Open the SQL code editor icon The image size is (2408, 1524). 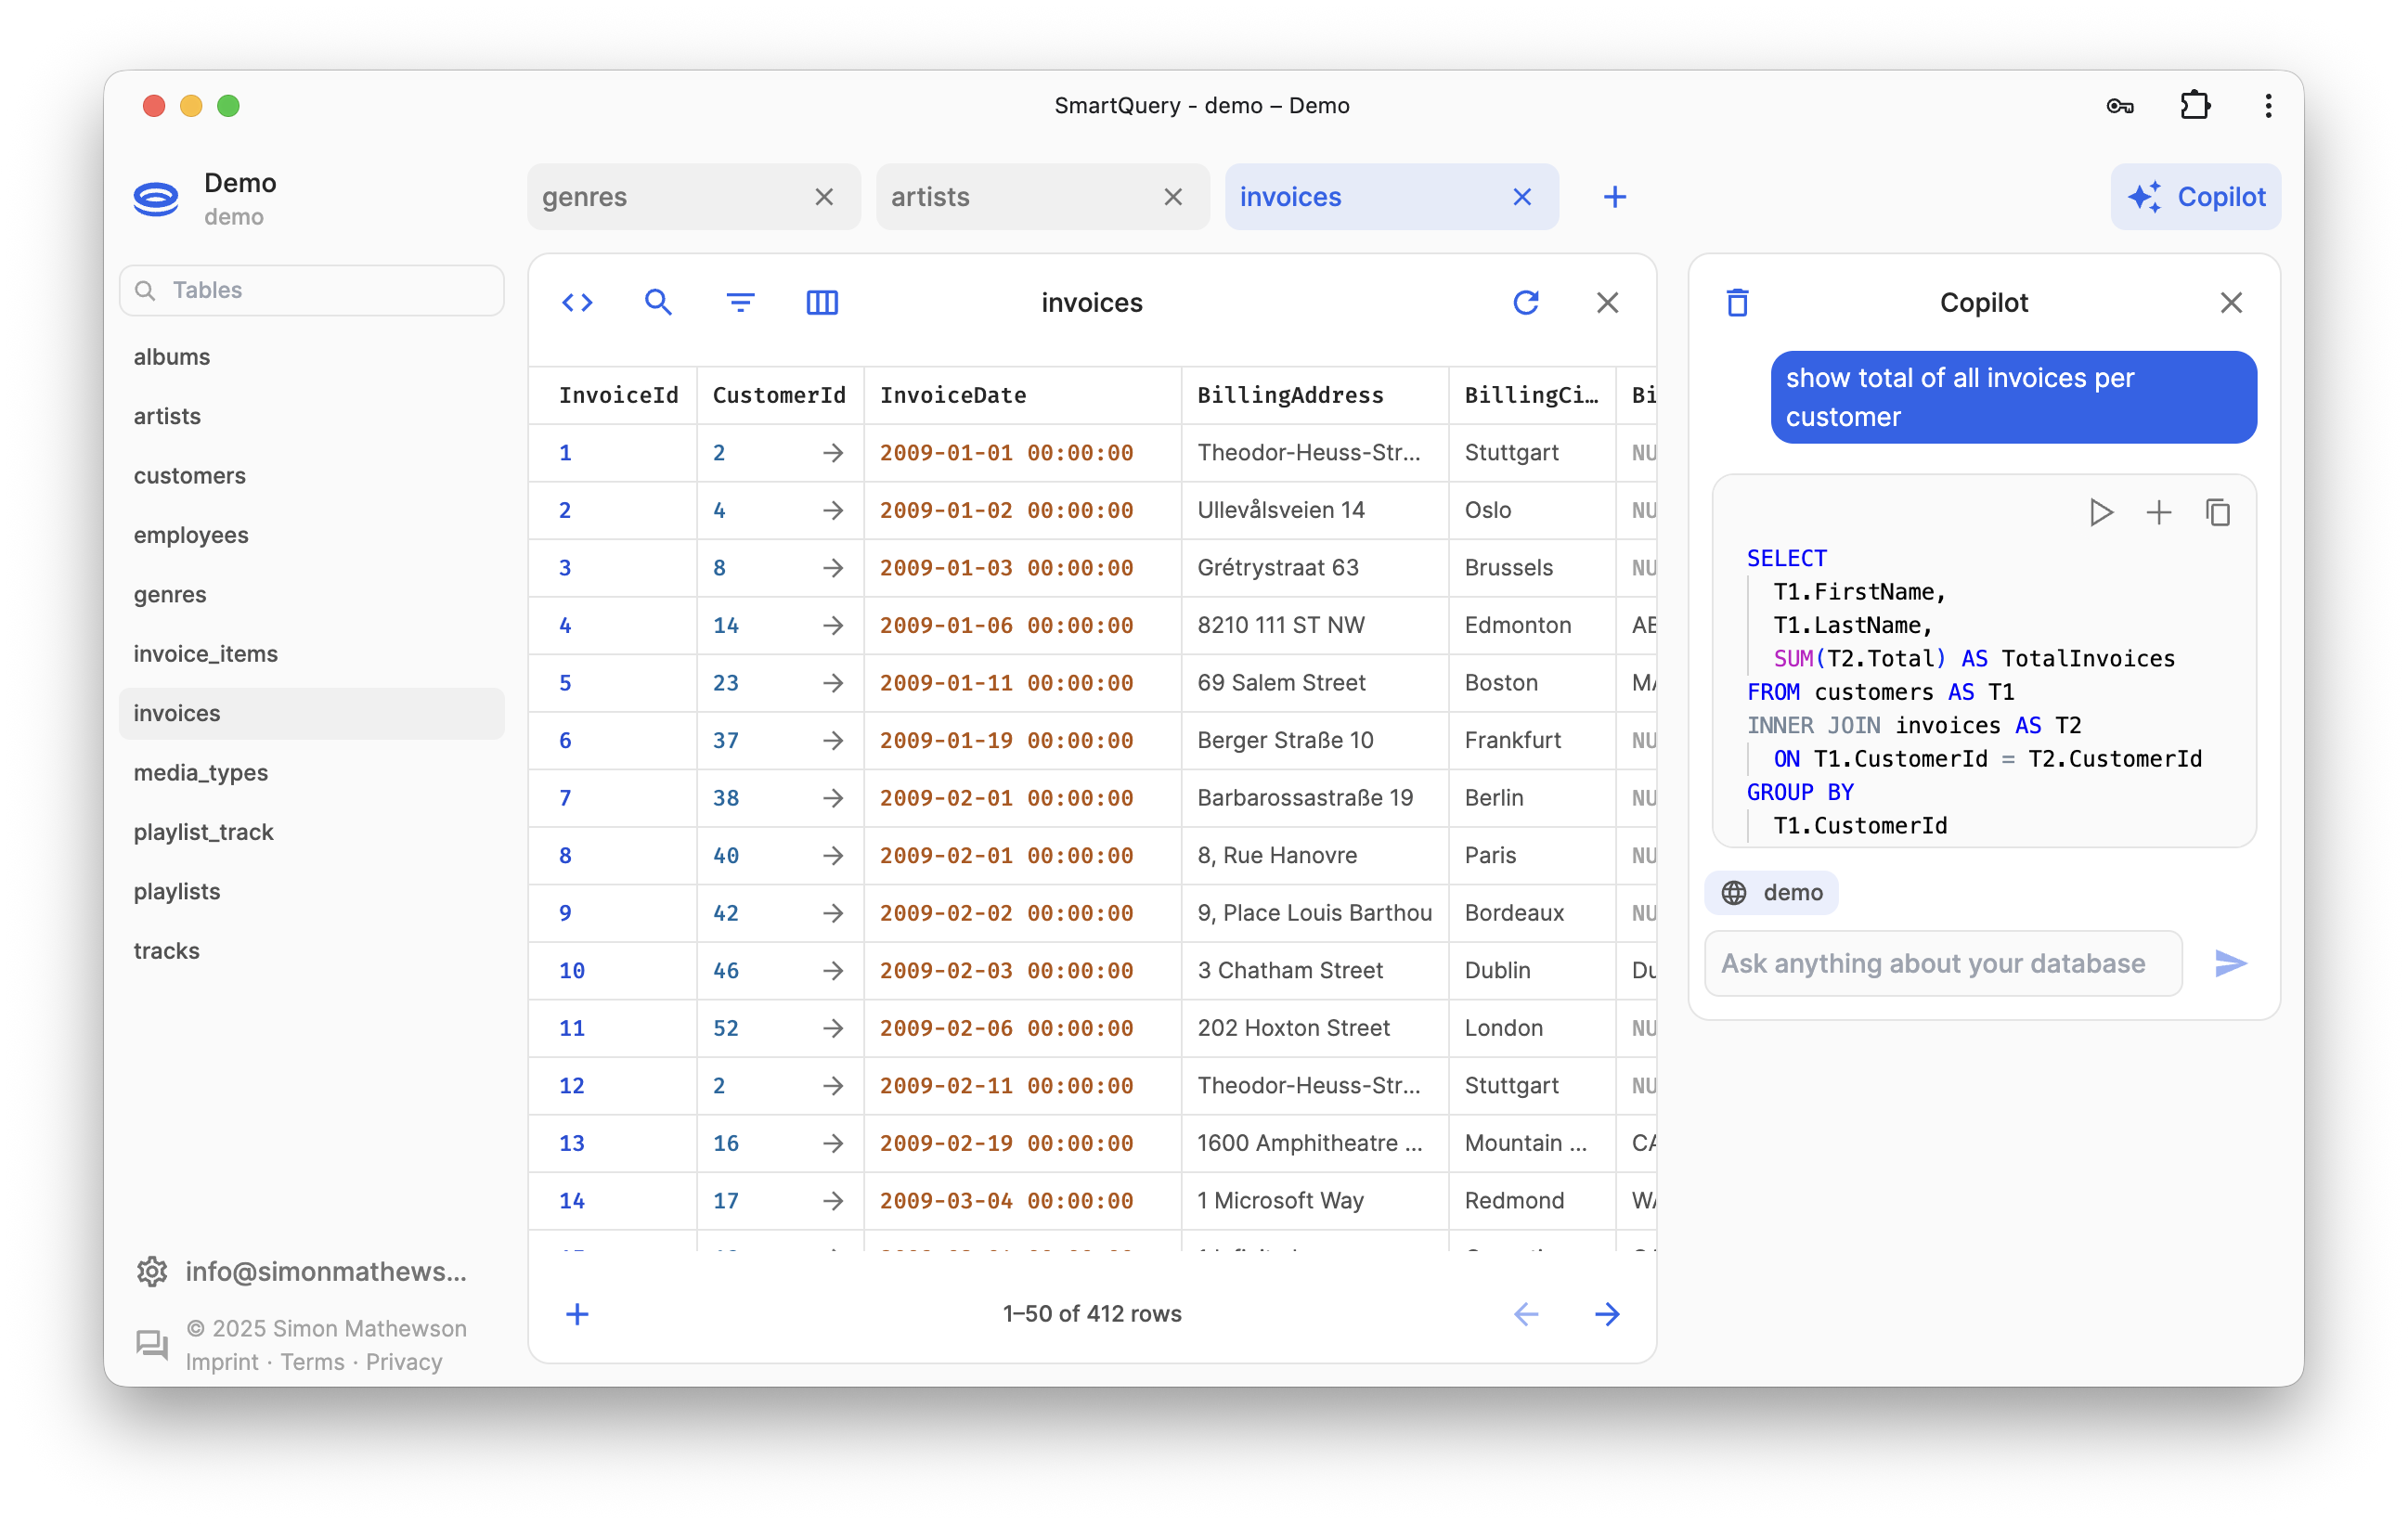(x=577, y=302)
